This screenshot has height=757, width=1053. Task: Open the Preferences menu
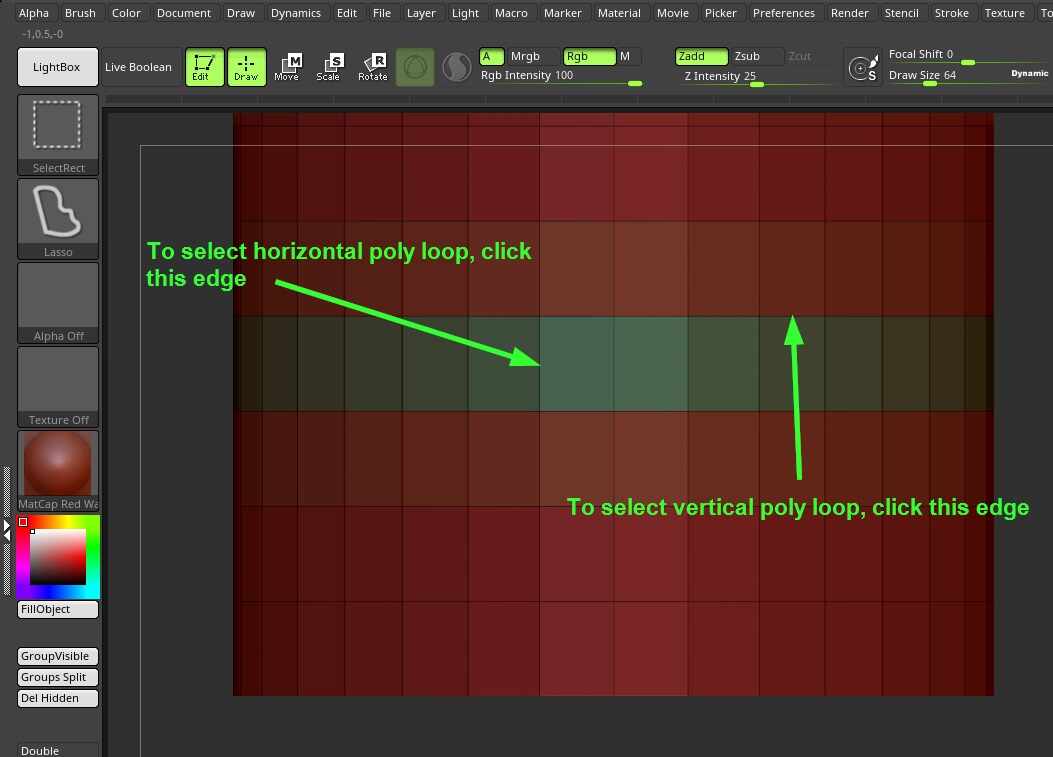(x=784, y=13)
